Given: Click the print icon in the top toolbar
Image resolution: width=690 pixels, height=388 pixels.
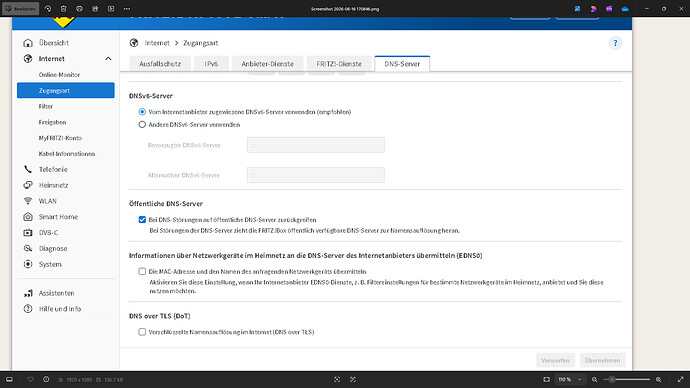Looking at the screenshot, I should (79, 8).
